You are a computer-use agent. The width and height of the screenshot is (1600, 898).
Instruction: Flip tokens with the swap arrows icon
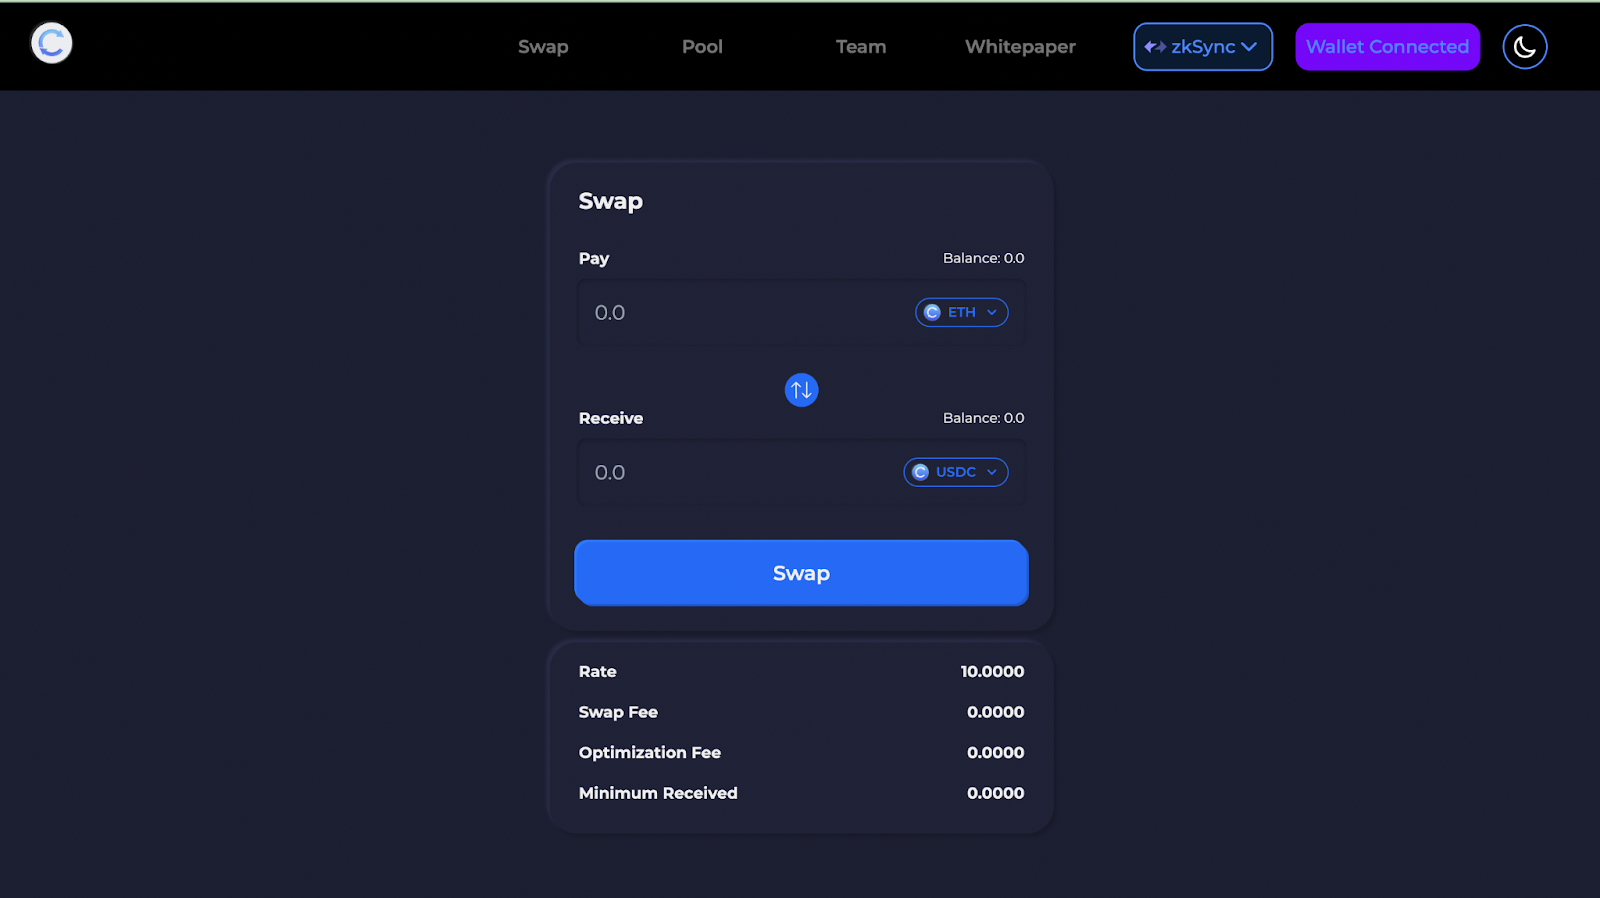click(801, 390)
